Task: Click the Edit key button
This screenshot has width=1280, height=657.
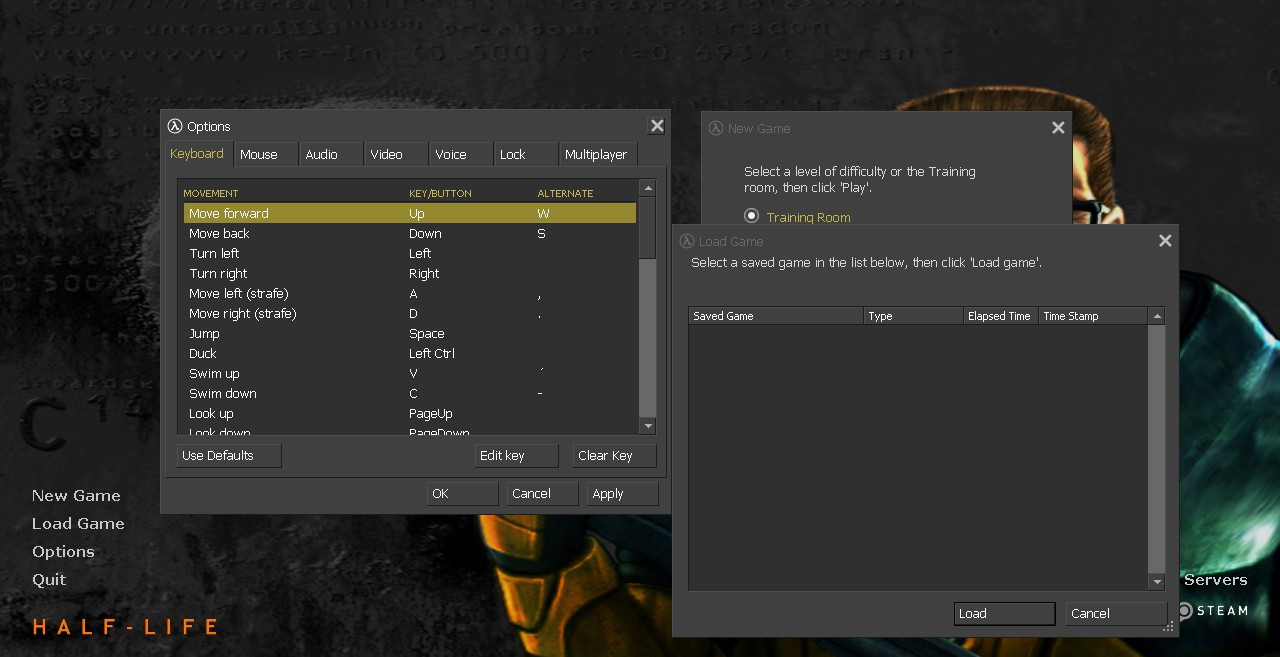Action: [516, 455]
